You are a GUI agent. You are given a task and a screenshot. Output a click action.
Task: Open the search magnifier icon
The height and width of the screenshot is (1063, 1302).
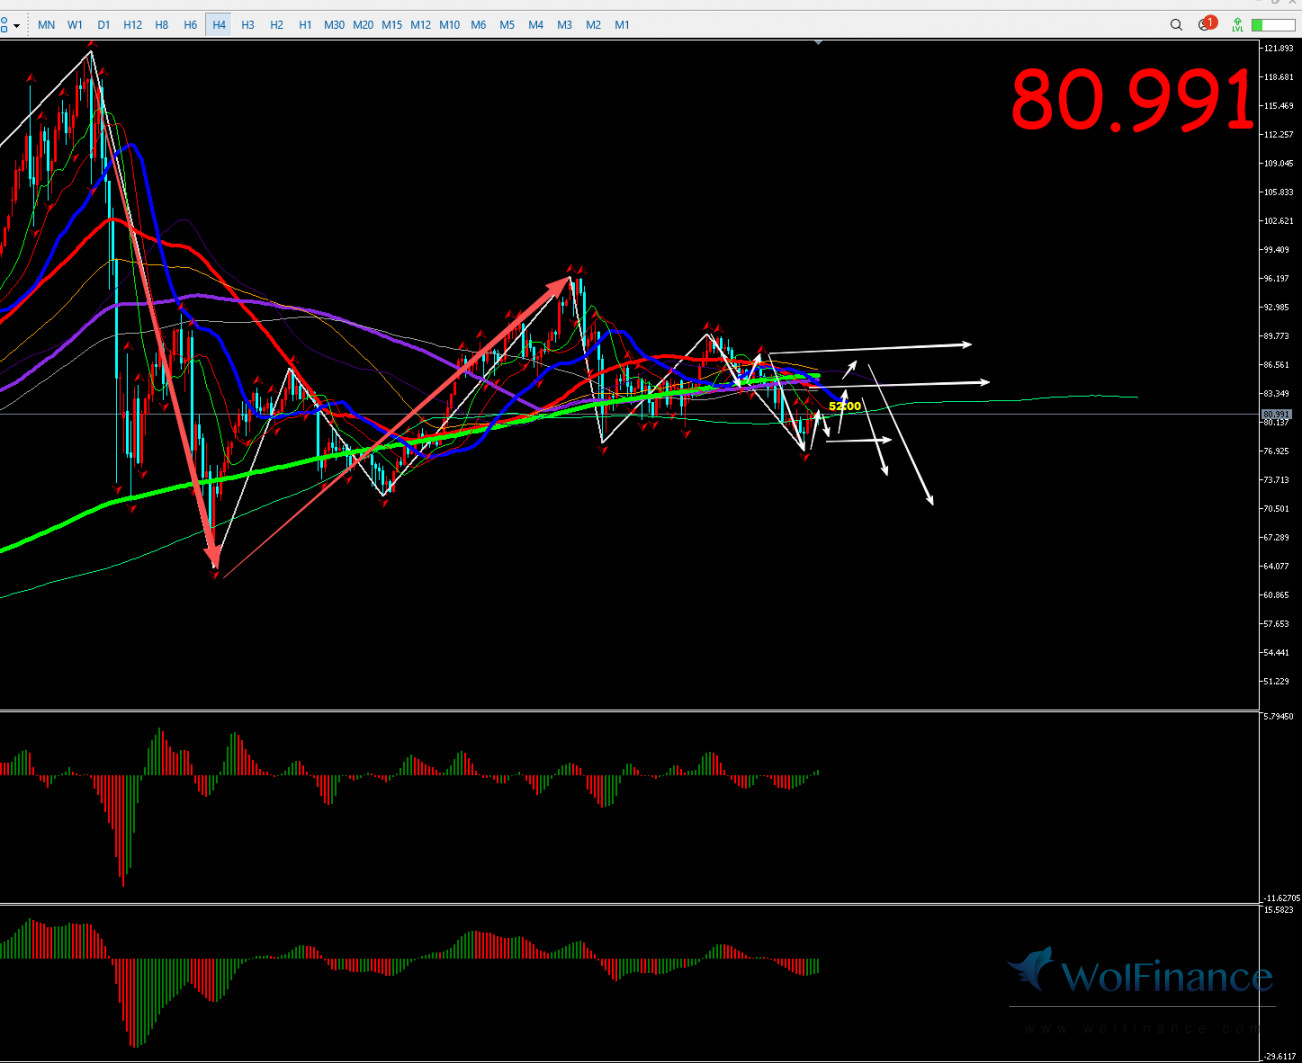(1176, 25)
